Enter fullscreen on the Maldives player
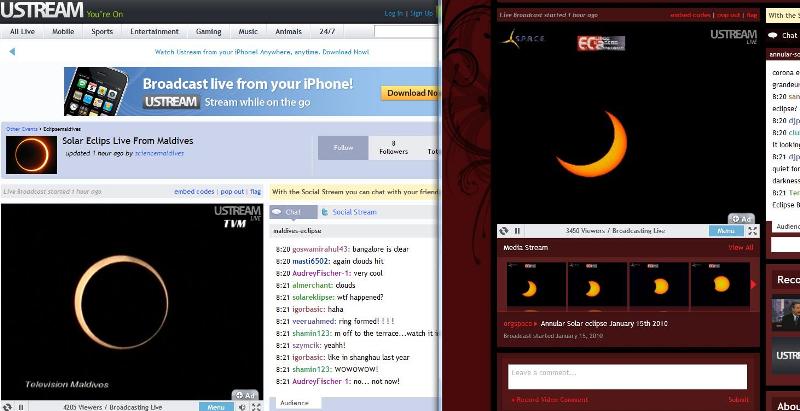Screen dimensions: 800x411 tap(256, 407)
